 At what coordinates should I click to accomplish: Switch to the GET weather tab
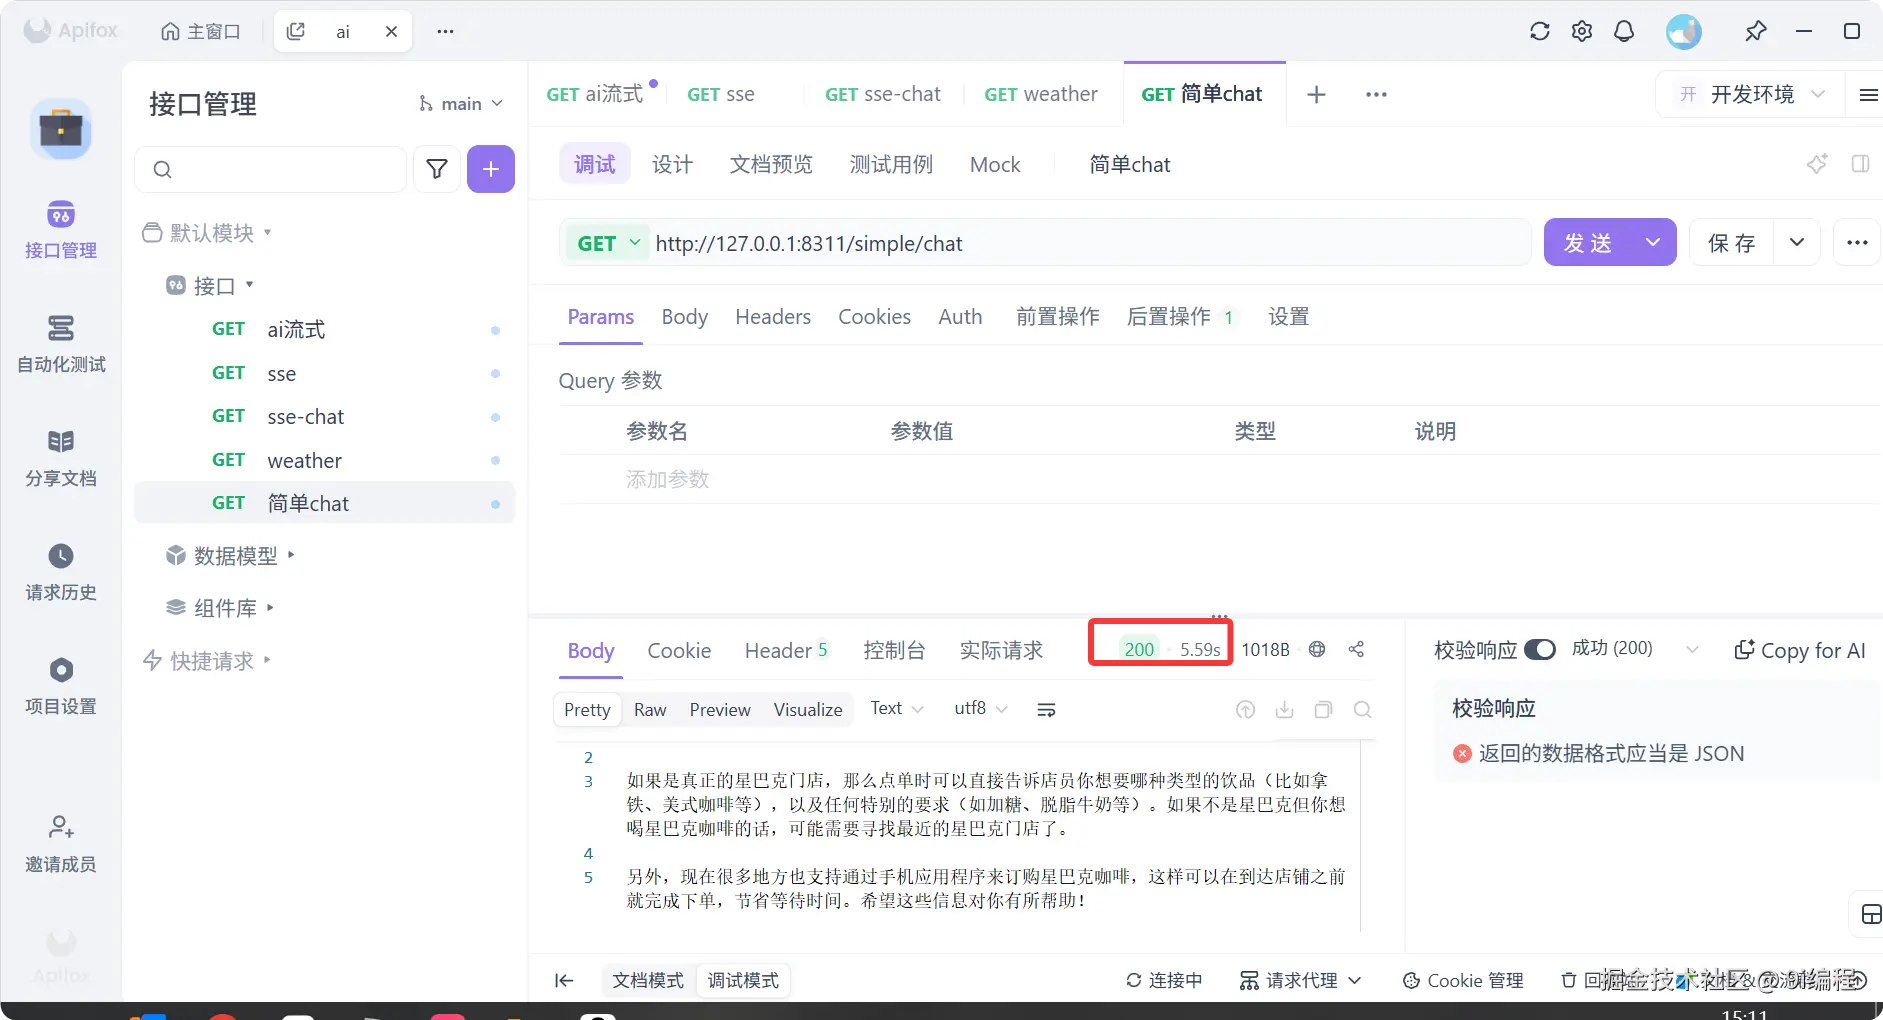coord(1041,94)
